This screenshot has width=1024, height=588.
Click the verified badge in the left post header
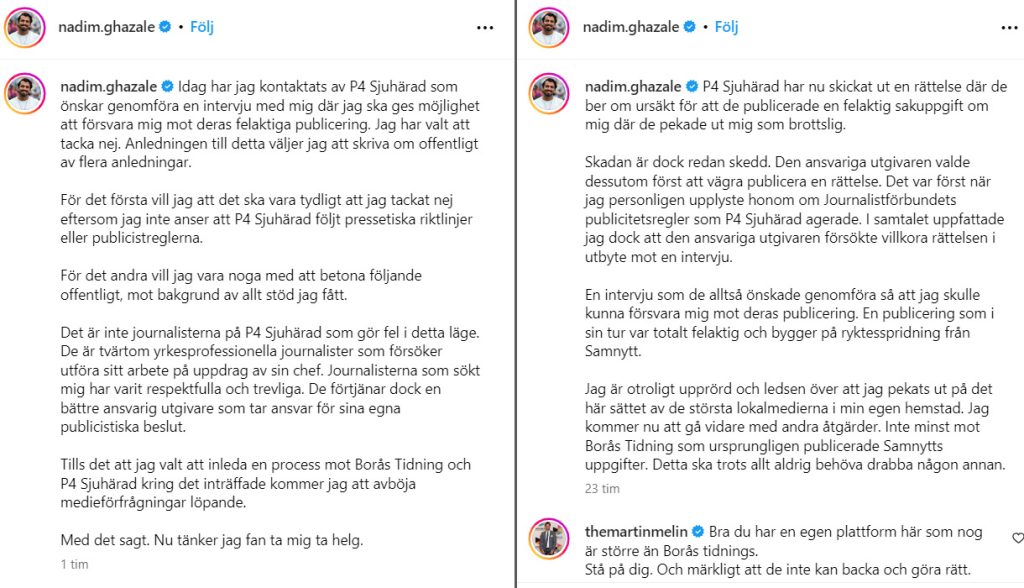tap(165, 27)
